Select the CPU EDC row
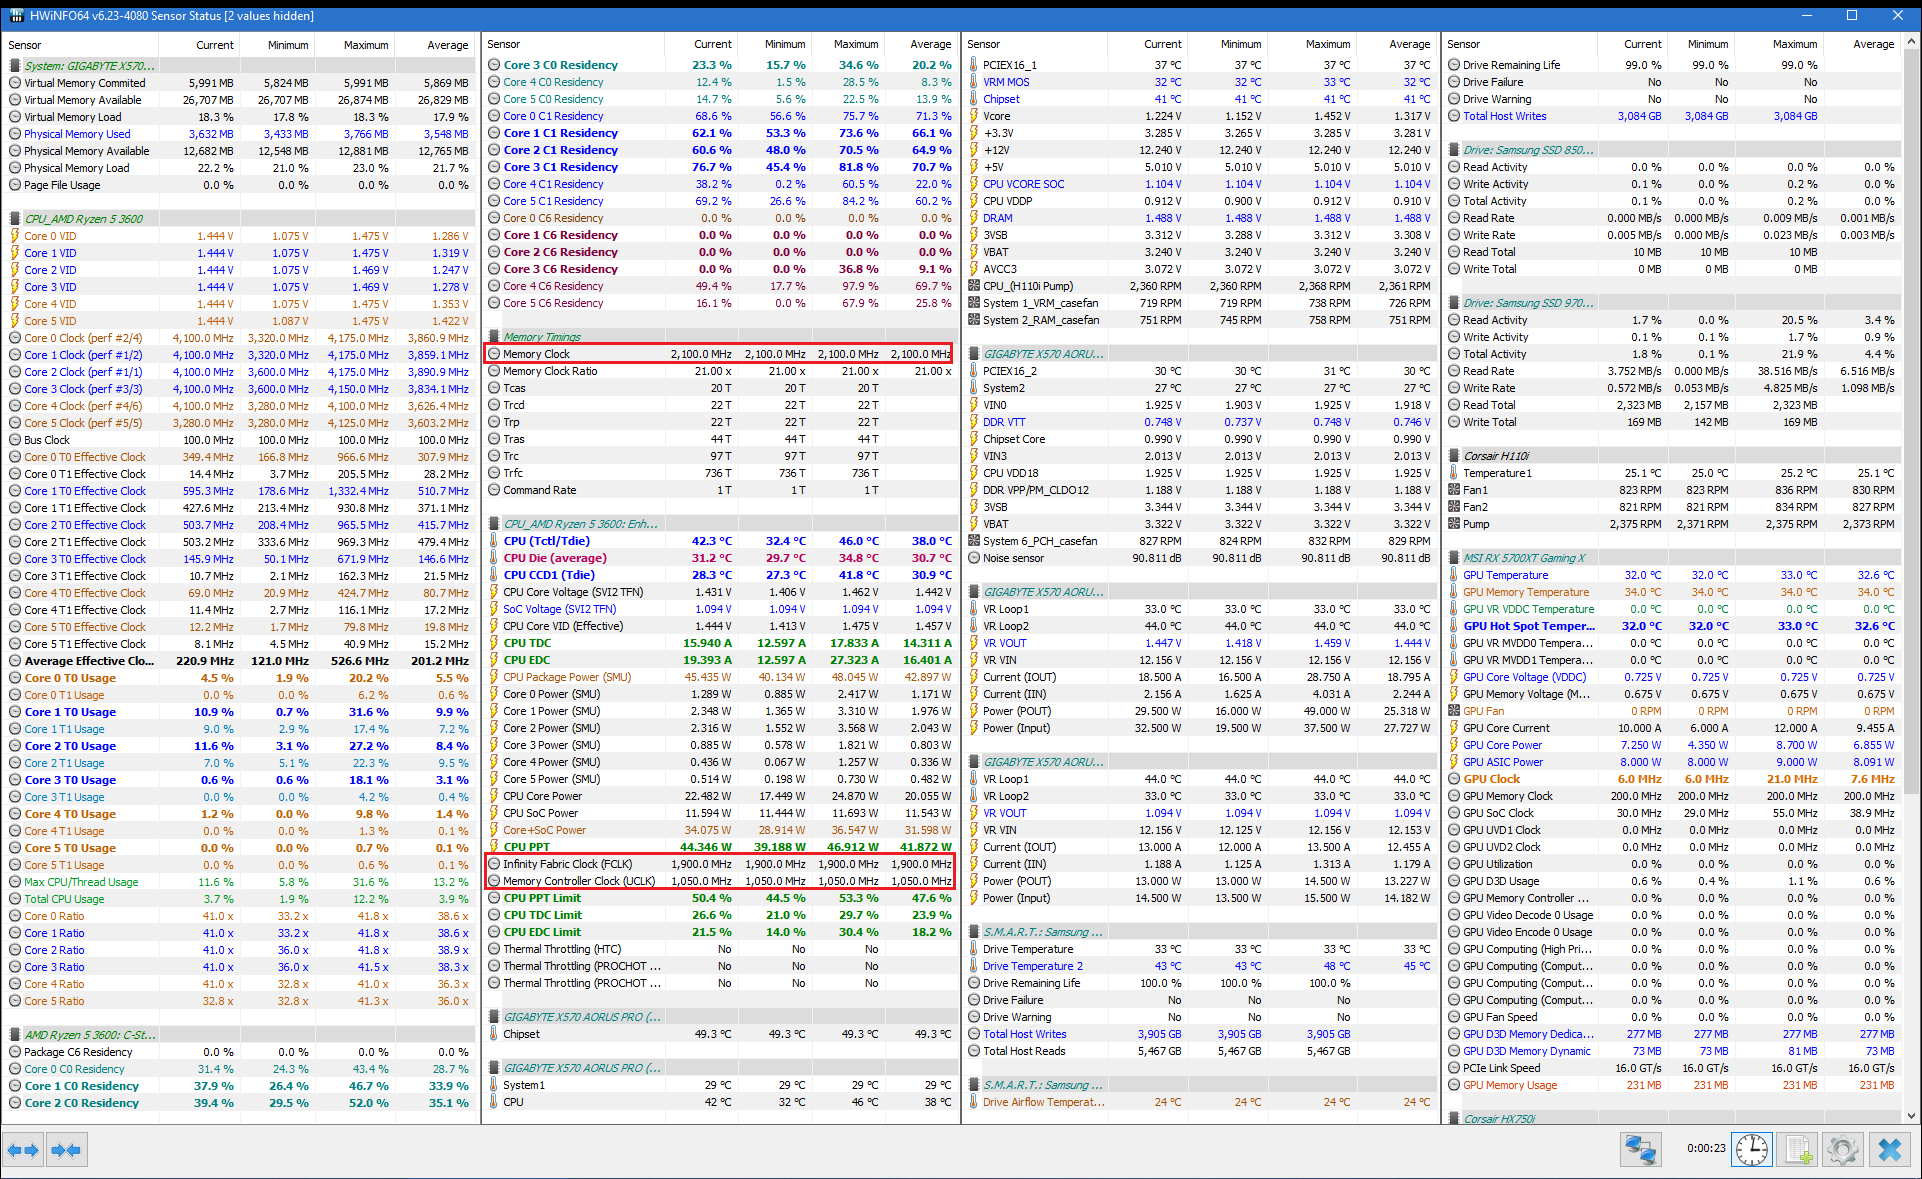The image size is (1922, 1179). 720,660
